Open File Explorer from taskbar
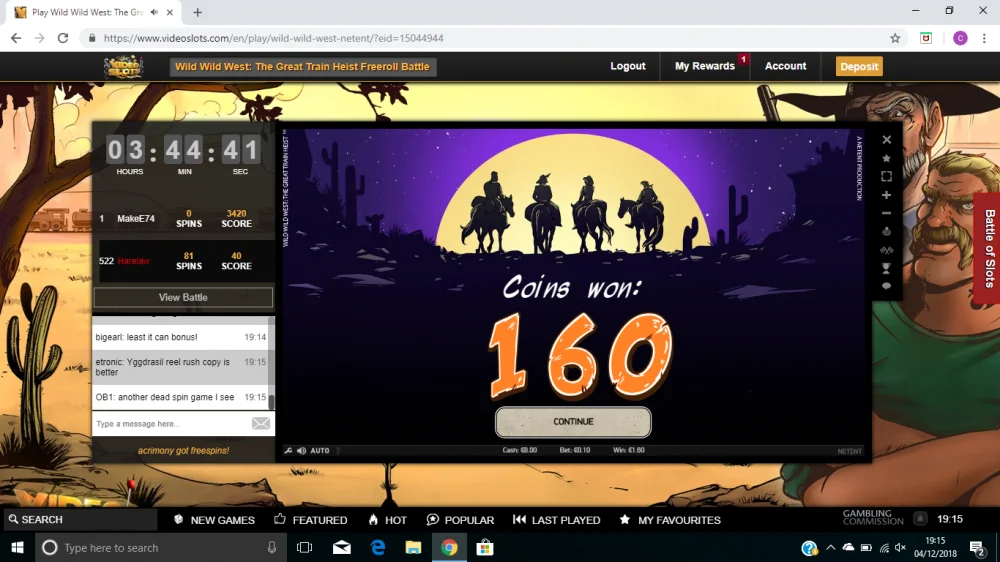 coord(413,548)
